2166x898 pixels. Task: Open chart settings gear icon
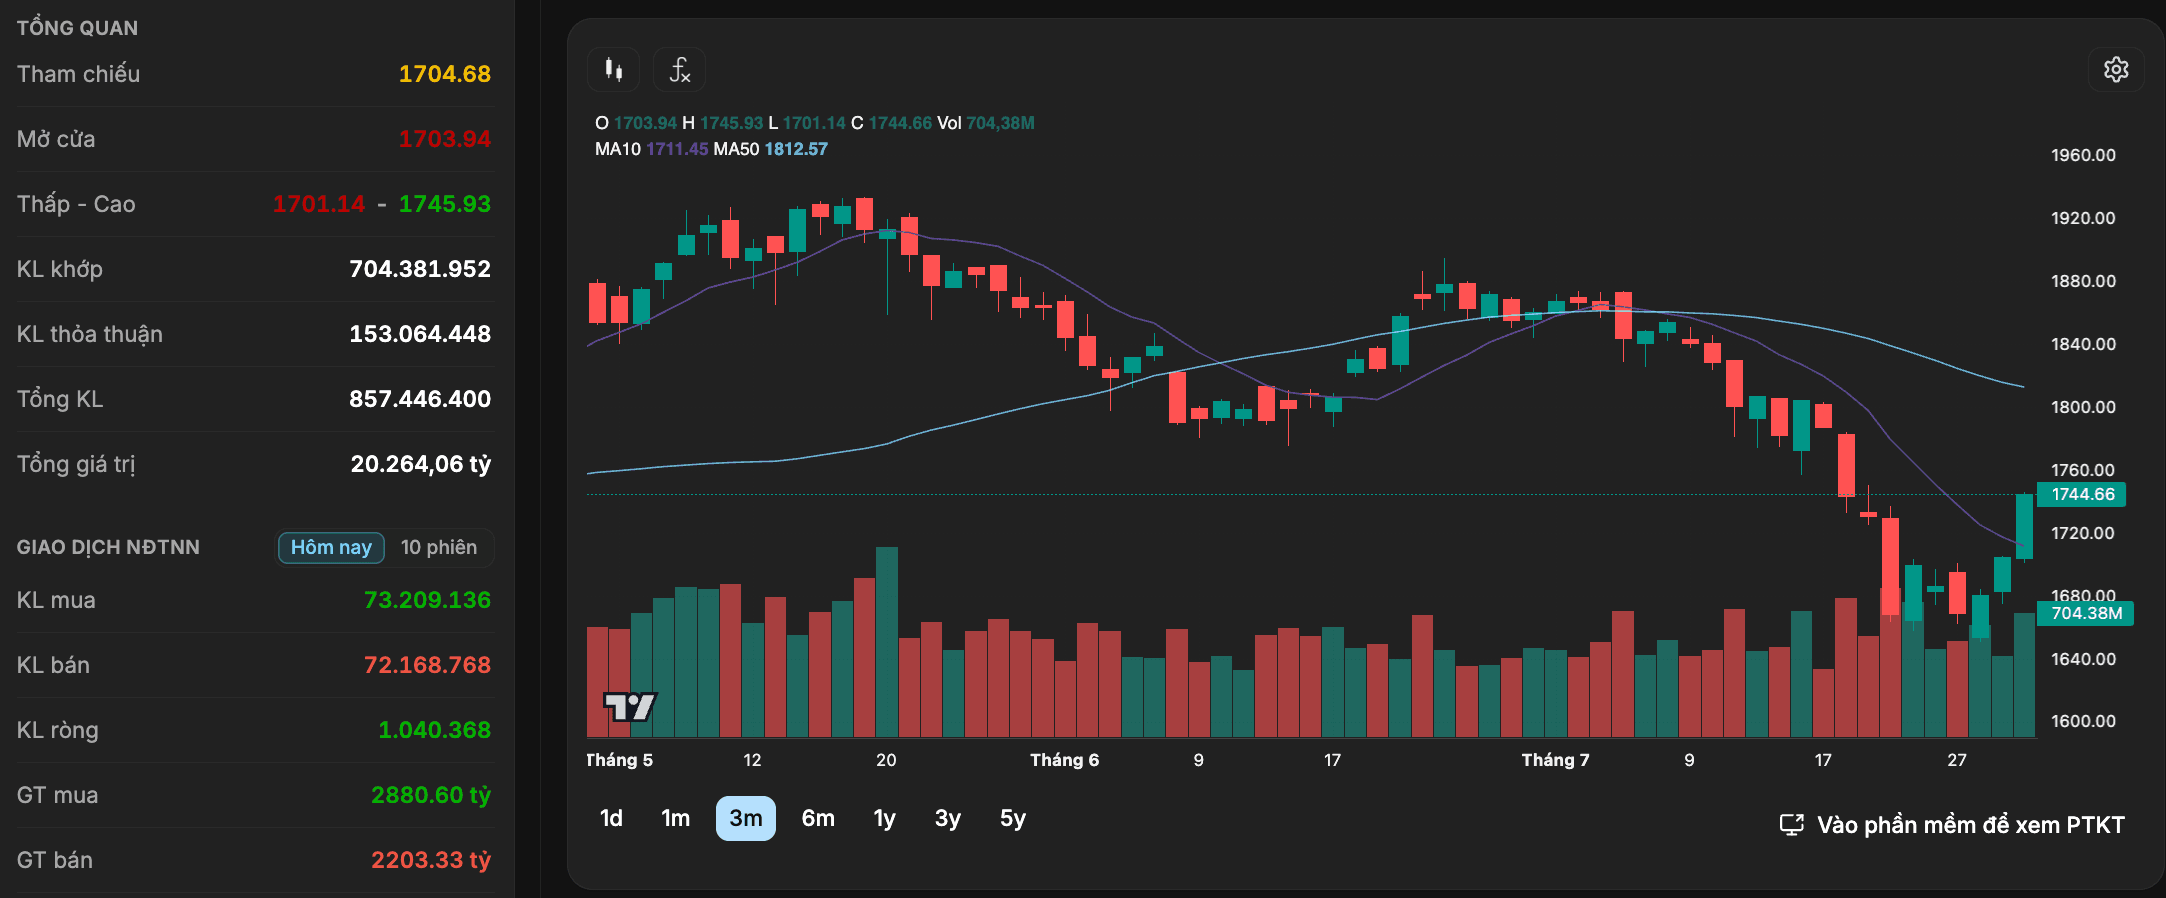[x=2116, y=70]
